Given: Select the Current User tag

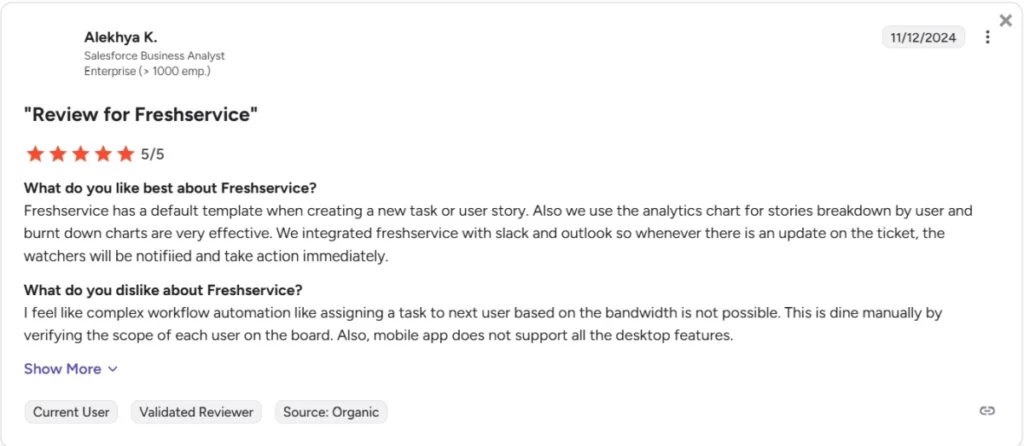Looking at the screenshot, I should (x=71, y=412).
